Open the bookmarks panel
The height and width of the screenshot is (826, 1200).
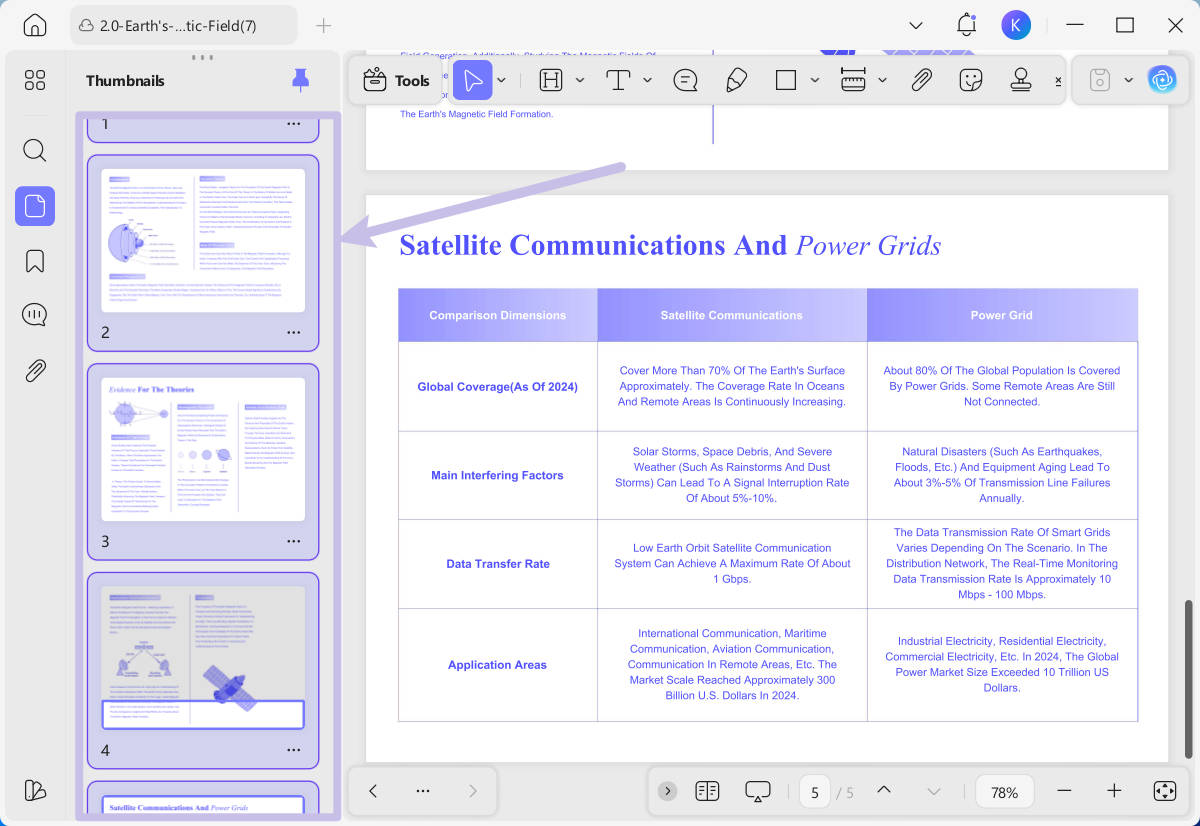point(35,261)
